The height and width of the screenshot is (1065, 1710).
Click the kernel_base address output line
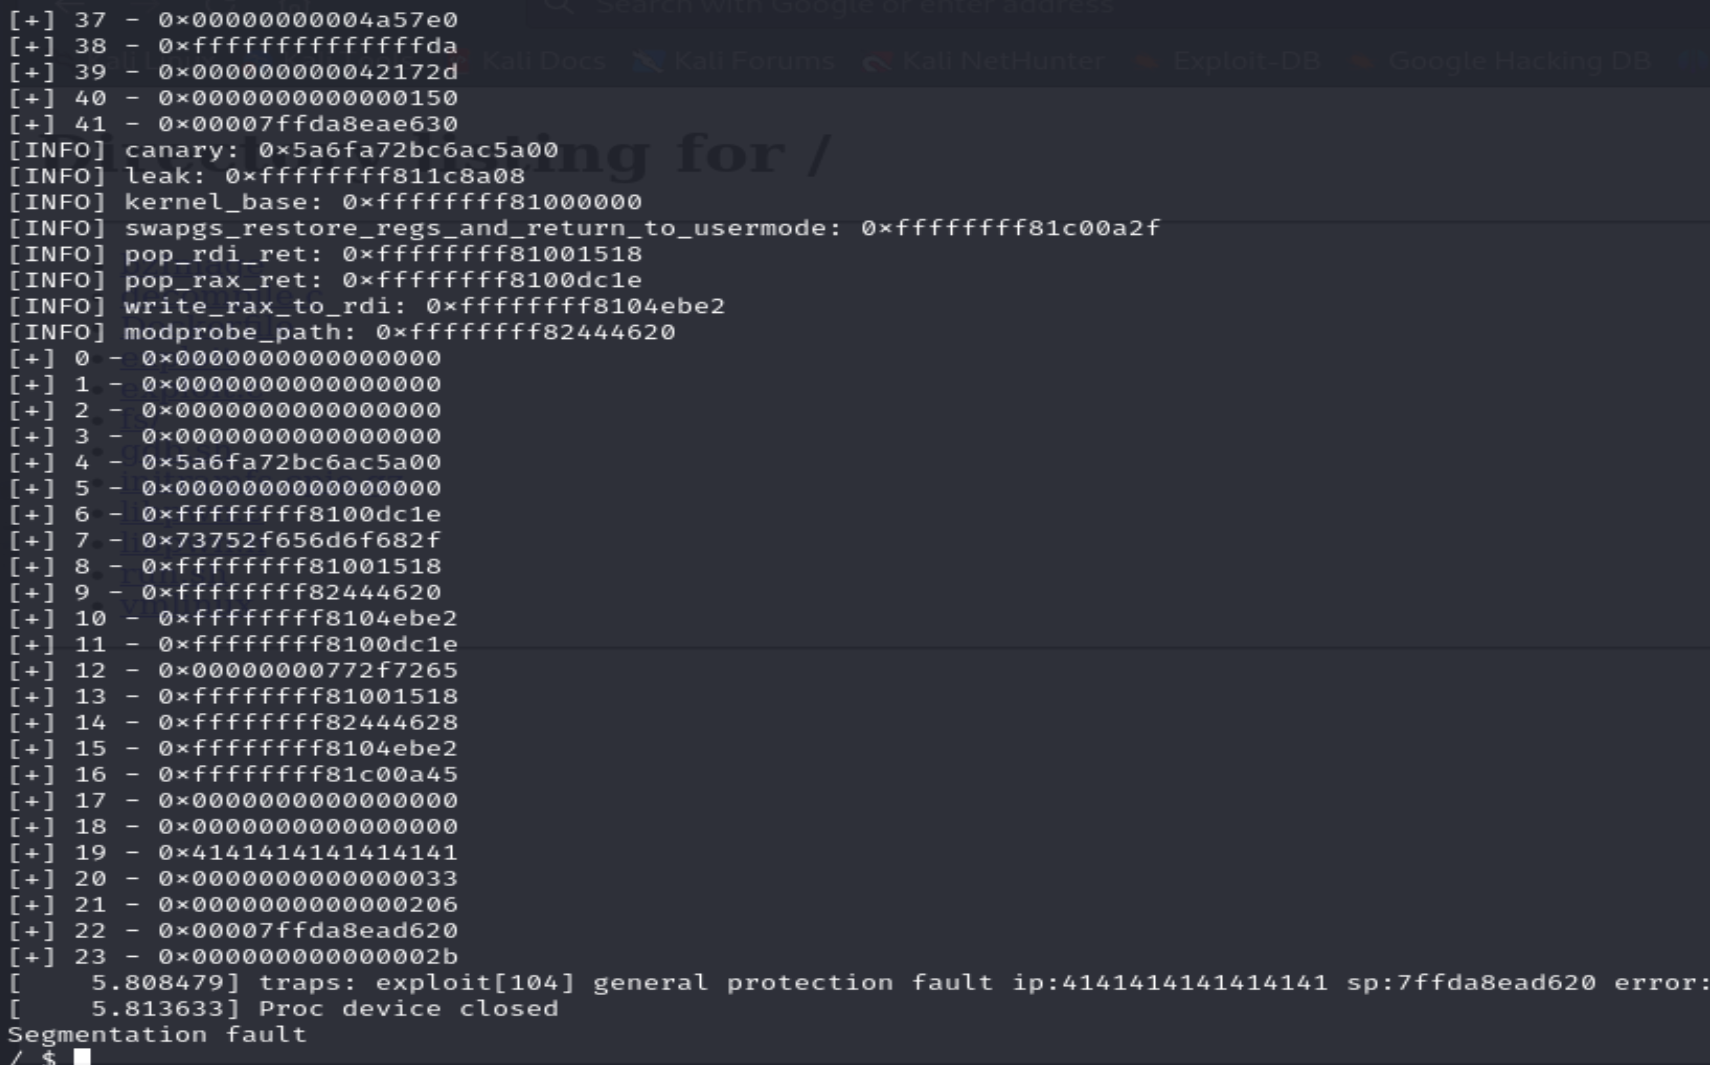[325, 202]
